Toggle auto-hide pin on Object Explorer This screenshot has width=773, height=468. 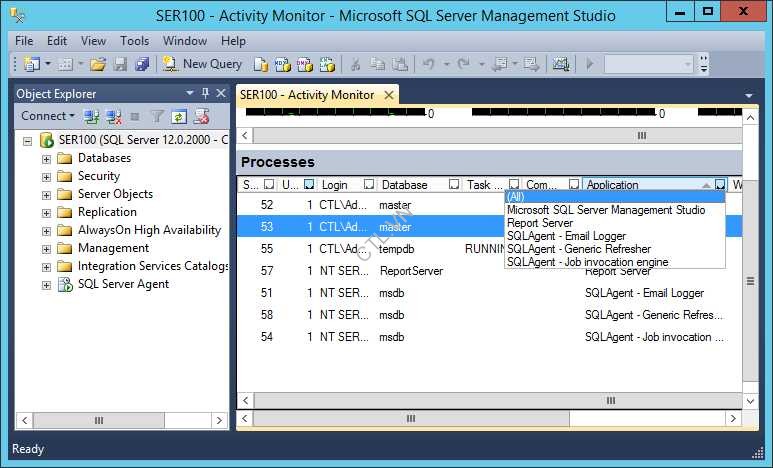[x=206, y=93]
